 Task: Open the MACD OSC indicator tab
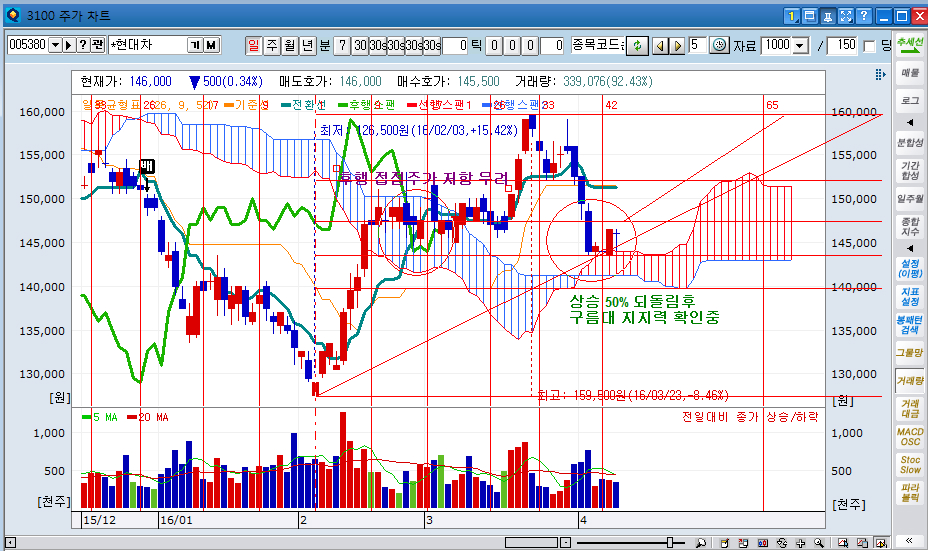coord(910,436)
